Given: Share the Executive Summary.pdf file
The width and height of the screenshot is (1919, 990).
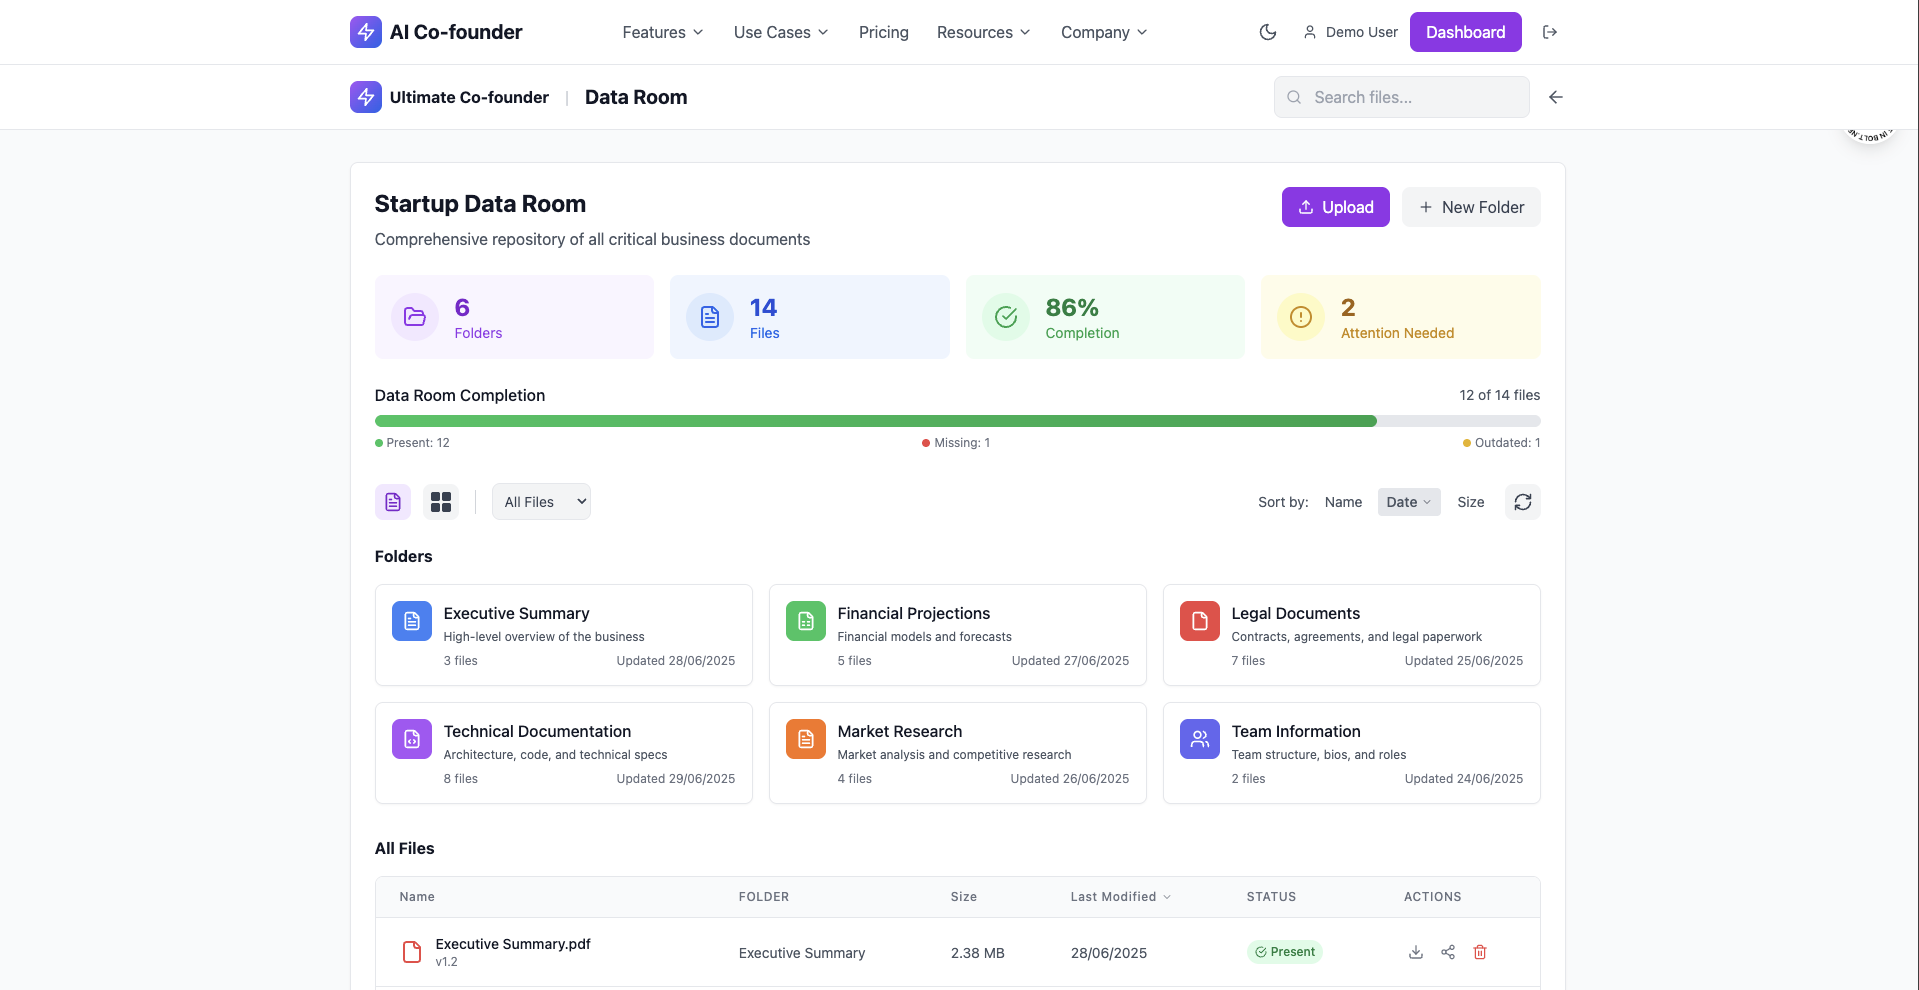Looking at the screenshot, I should 1448,952.
